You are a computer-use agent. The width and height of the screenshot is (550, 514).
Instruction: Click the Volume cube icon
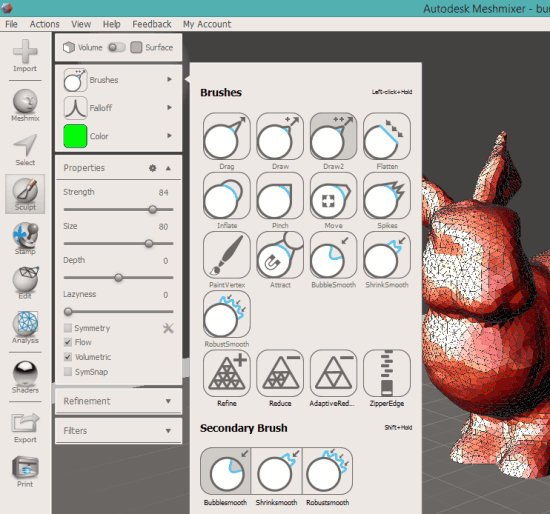click(x=69, y=47)
